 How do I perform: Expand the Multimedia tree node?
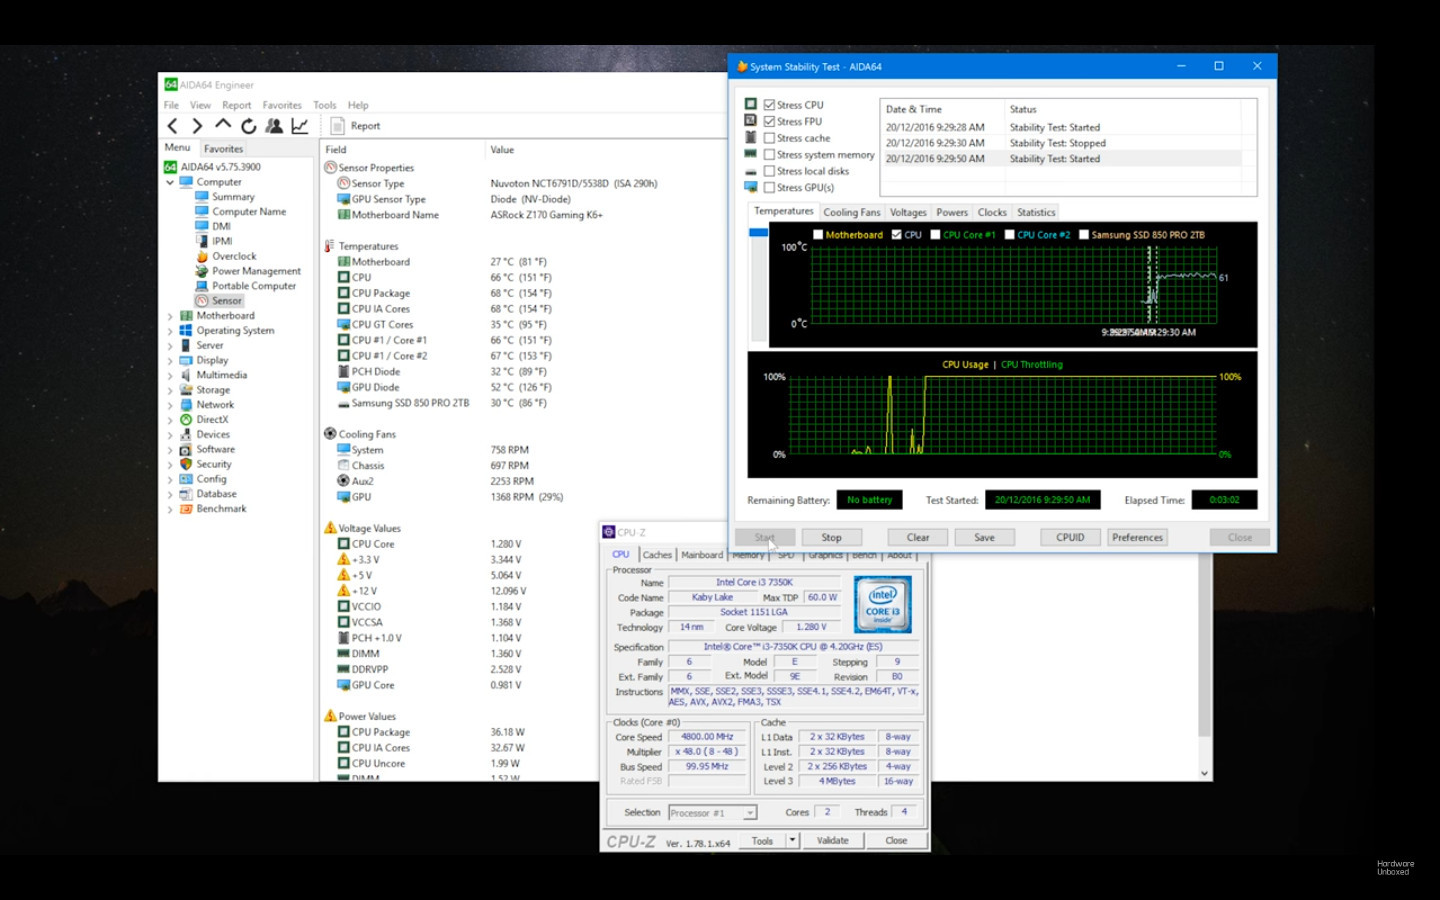170,376
